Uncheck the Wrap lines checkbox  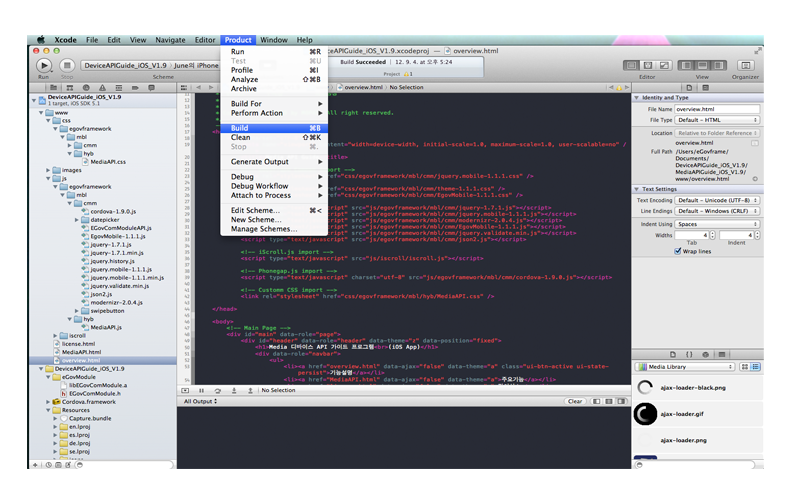click(679, 252)
